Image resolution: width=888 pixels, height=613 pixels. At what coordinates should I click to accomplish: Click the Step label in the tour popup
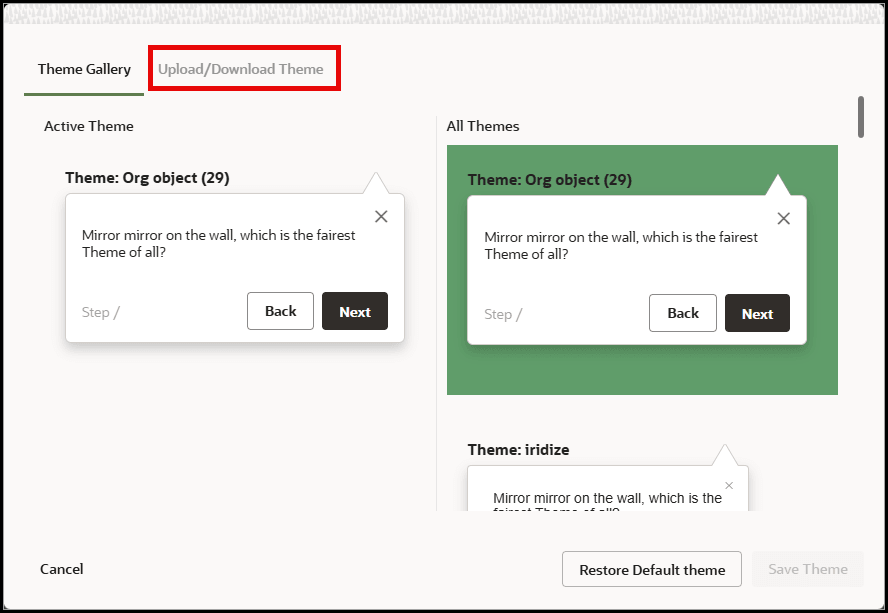tap(100, 311)
